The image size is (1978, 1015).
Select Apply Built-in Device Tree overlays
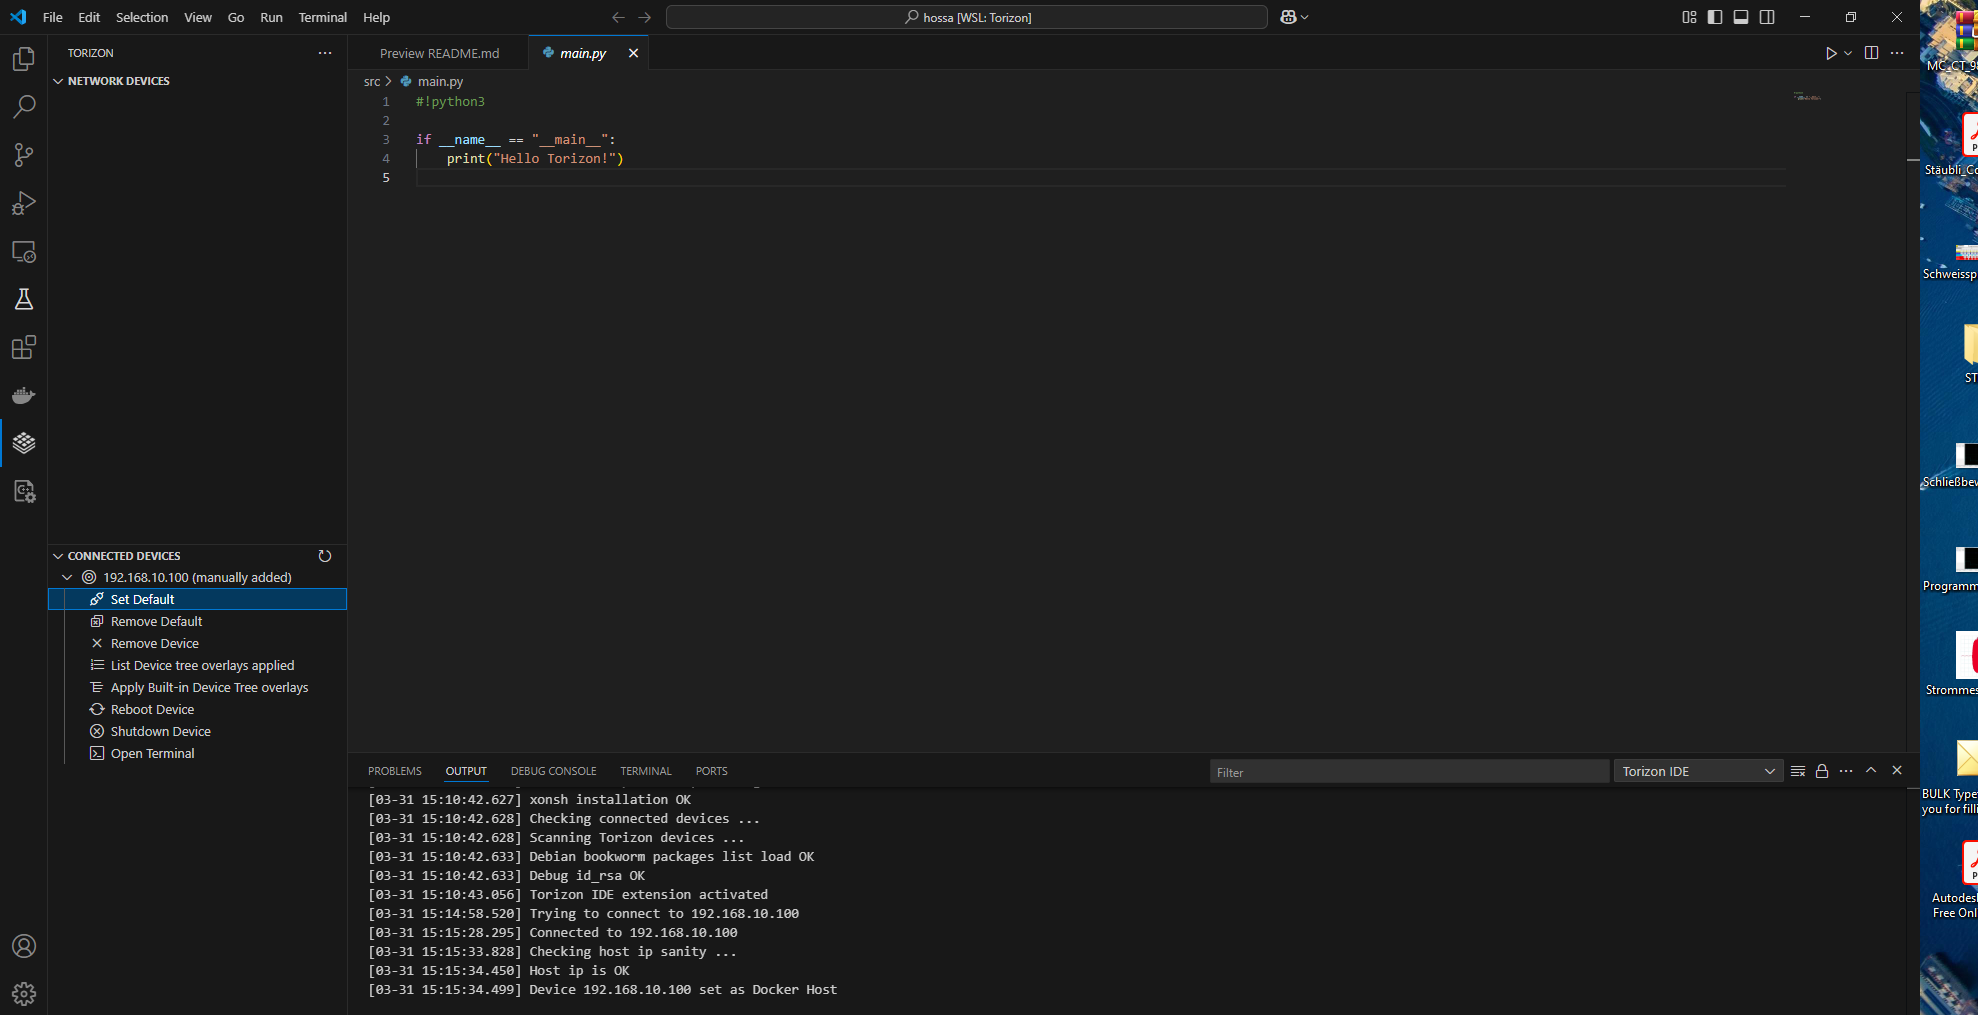[198, 687]
